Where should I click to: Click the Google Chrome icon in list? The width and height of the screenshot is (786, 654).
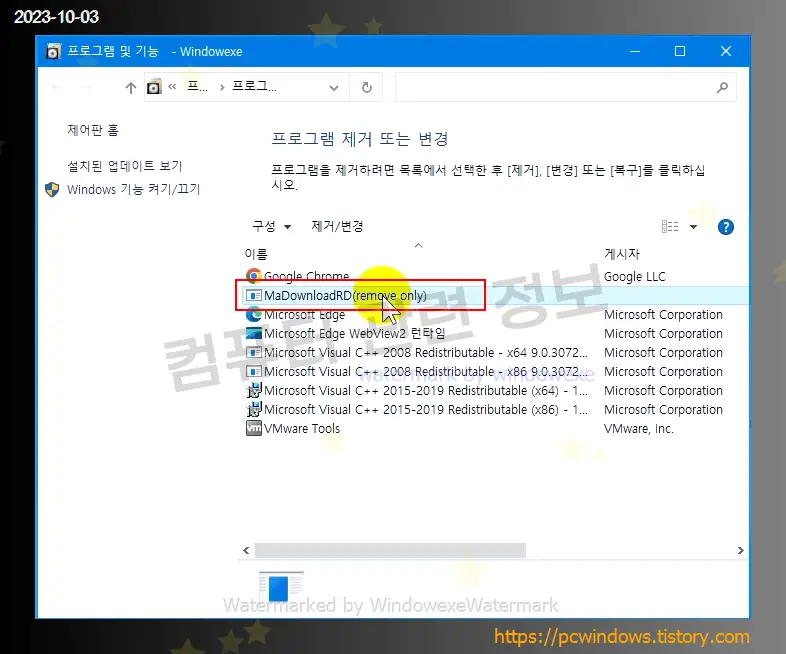pos(254,276)
